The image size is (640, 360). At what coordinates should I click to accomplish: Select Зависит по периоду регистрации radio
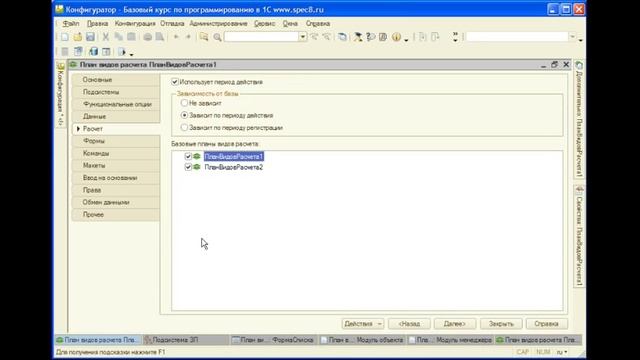coord(184,127)
